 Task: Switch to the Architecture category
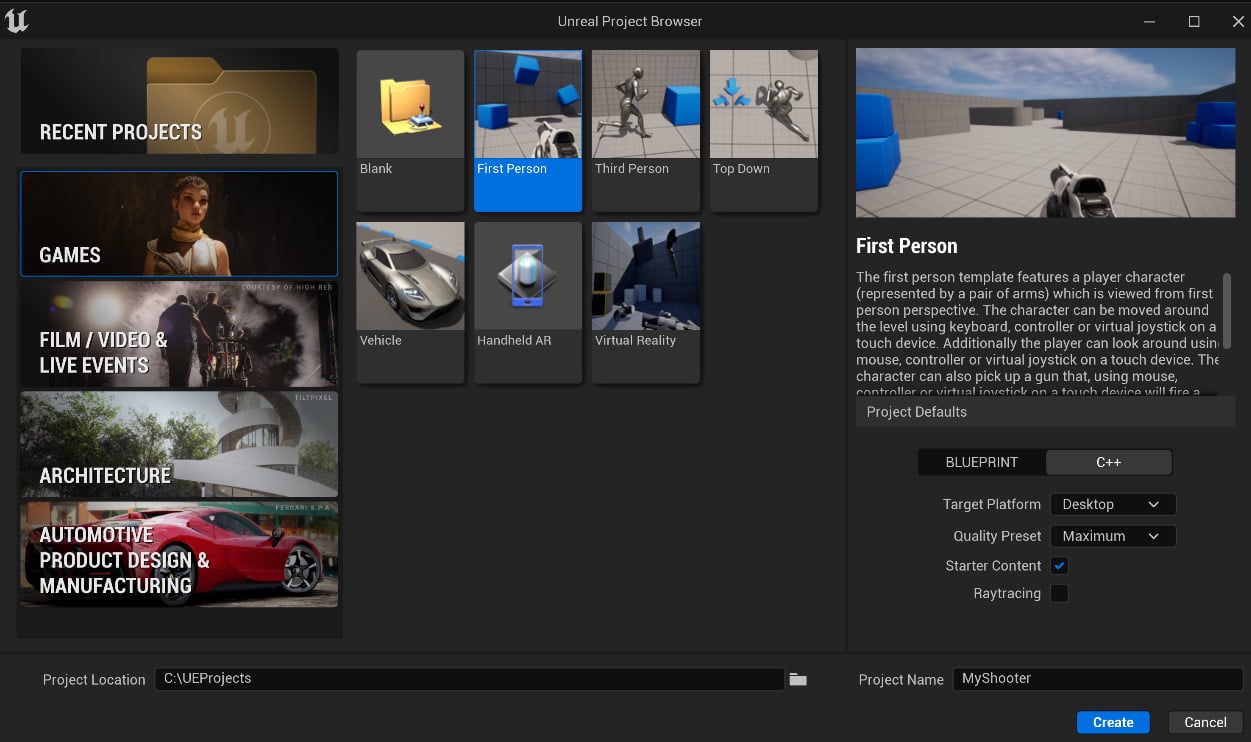point(179,444)
